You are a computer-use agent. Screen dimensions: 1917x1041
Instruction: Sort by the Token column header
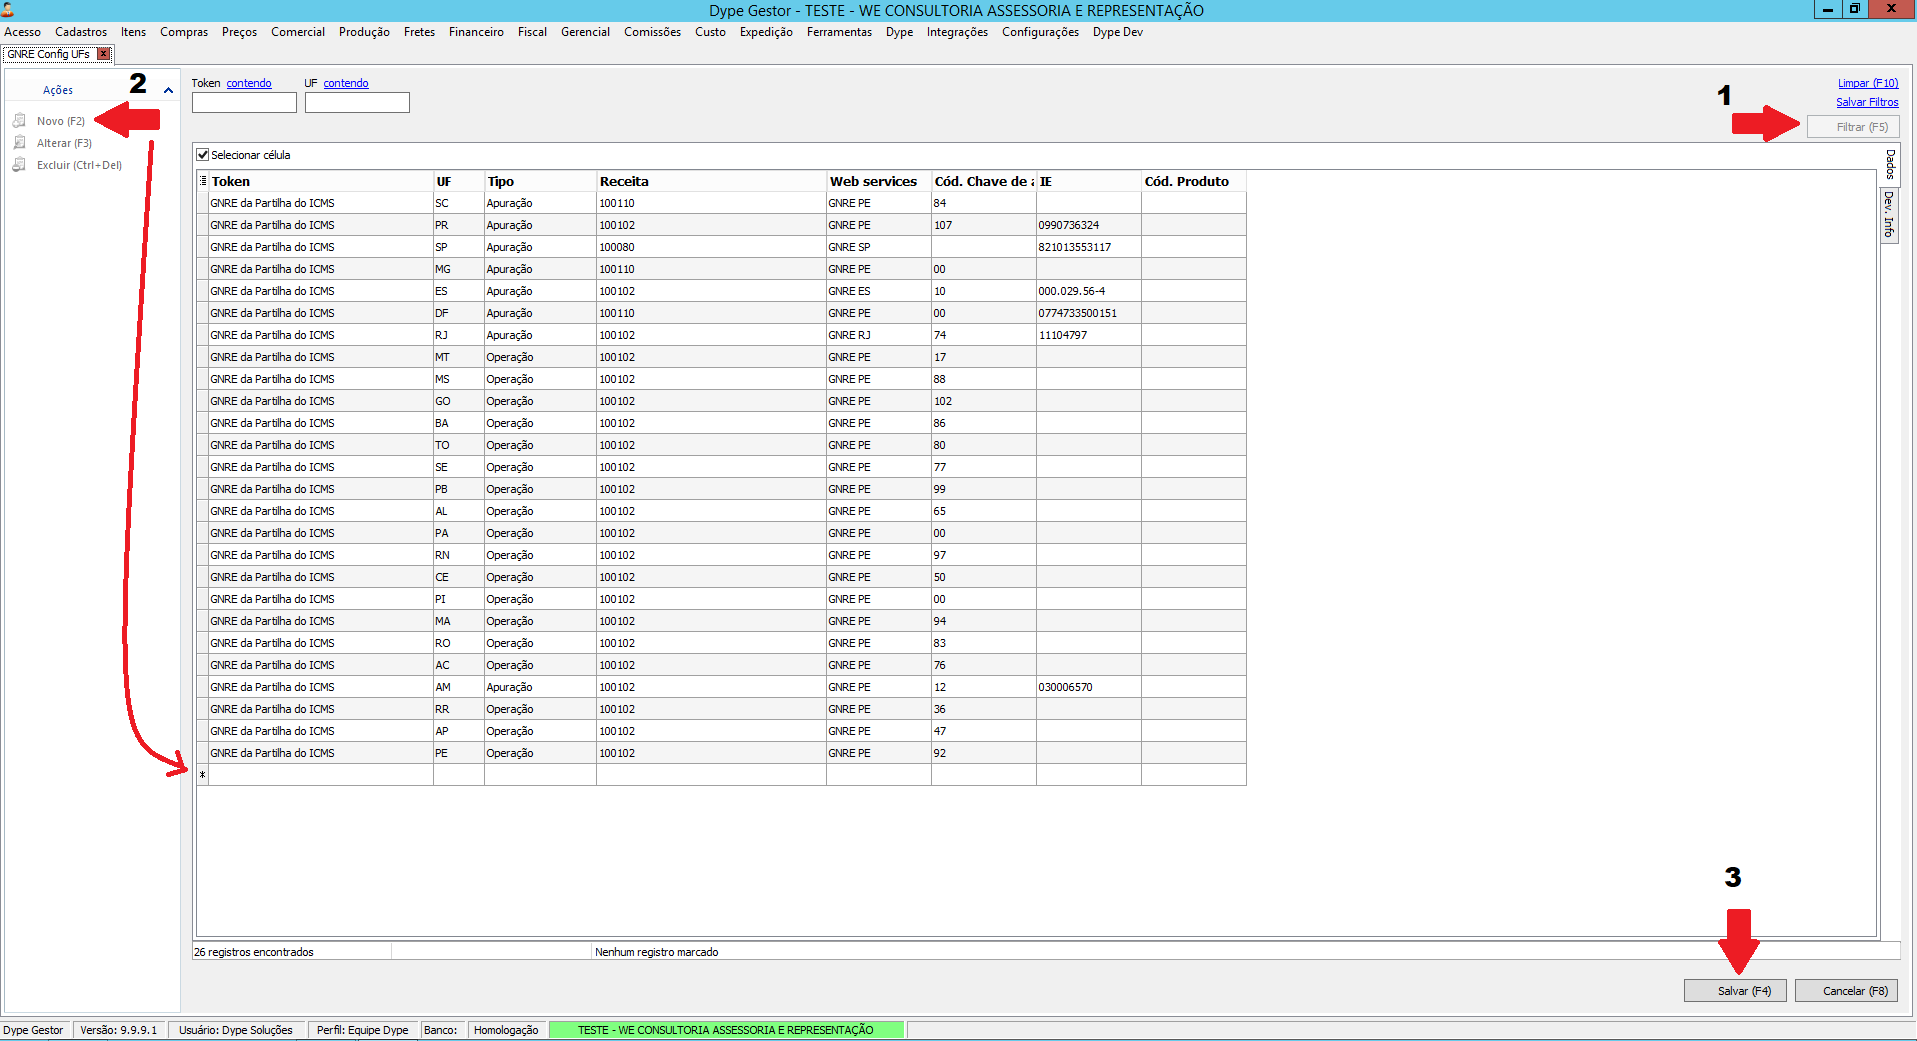pos(321,181)
